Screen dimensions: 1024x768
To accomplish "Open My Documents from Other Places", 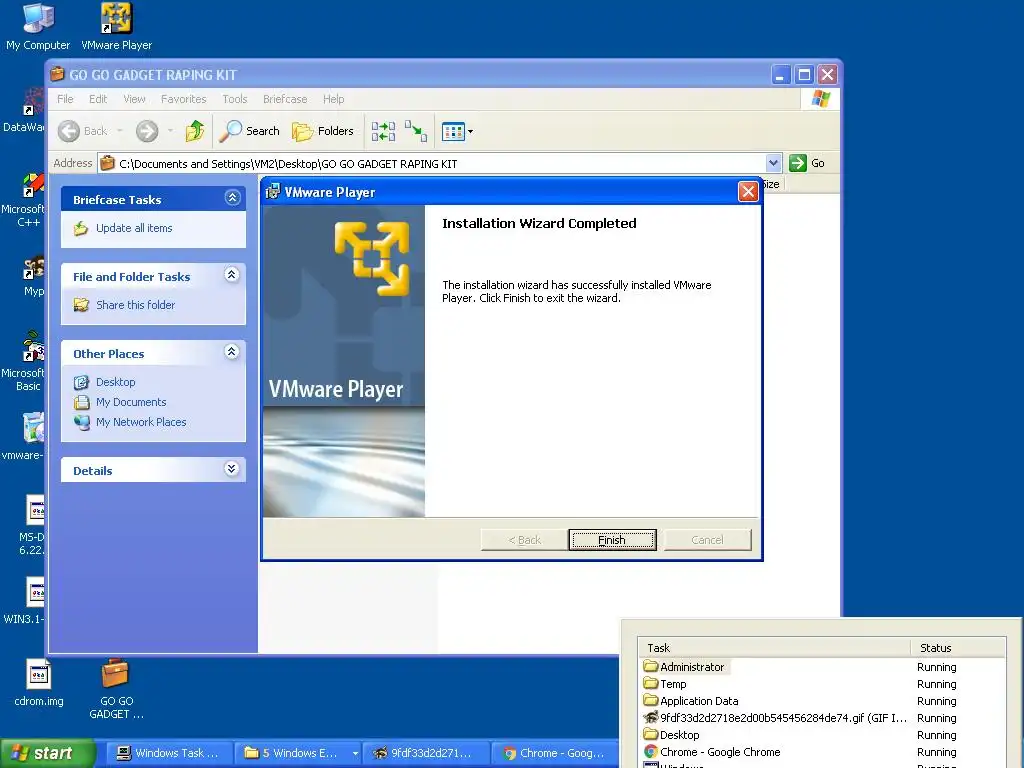I will (x=131, y=402).
